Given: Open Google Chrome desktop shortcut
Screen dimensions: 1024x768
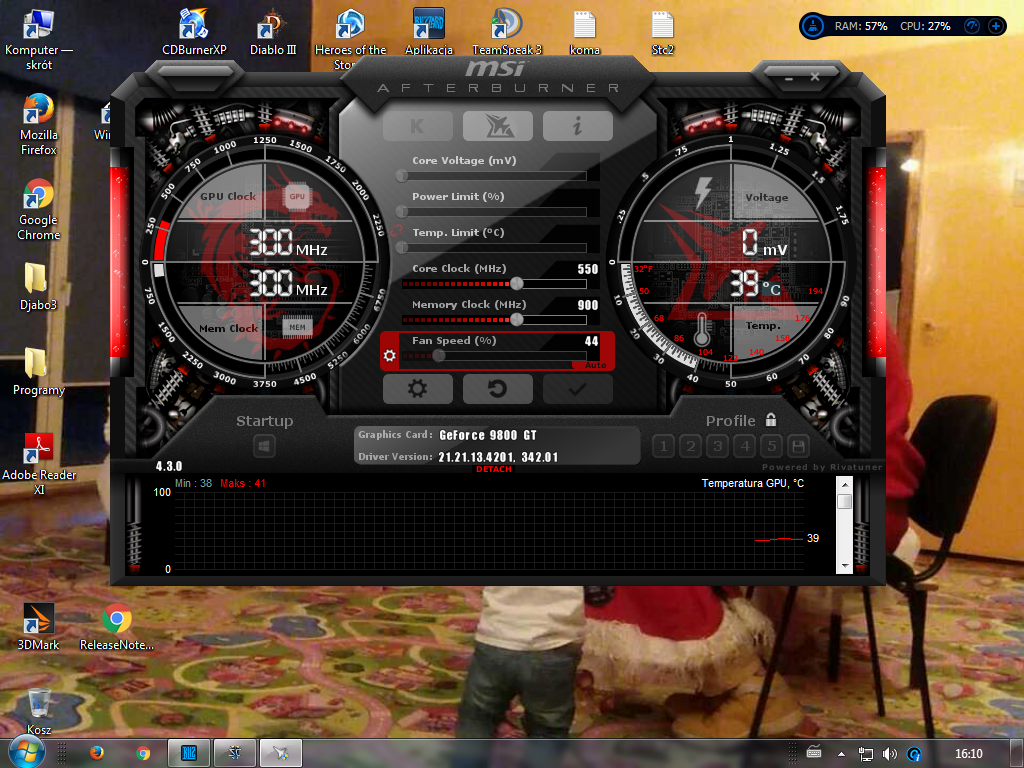Looking at the screenshot, I should pos(39,209).
